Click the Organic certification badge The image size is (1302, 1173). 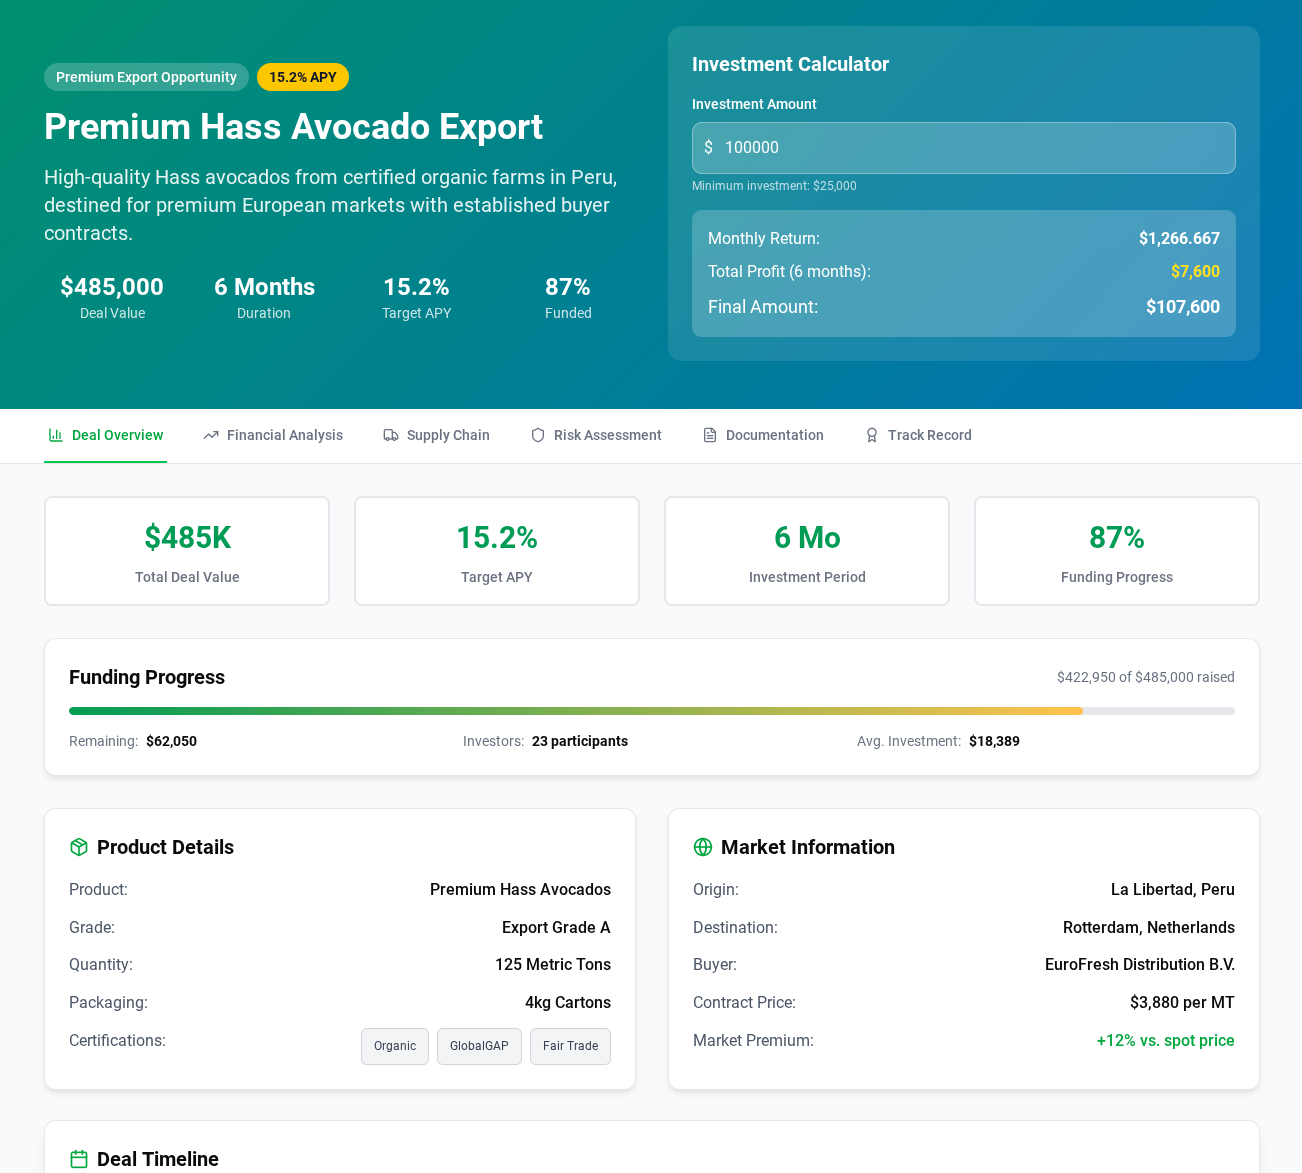(395, 1046)
